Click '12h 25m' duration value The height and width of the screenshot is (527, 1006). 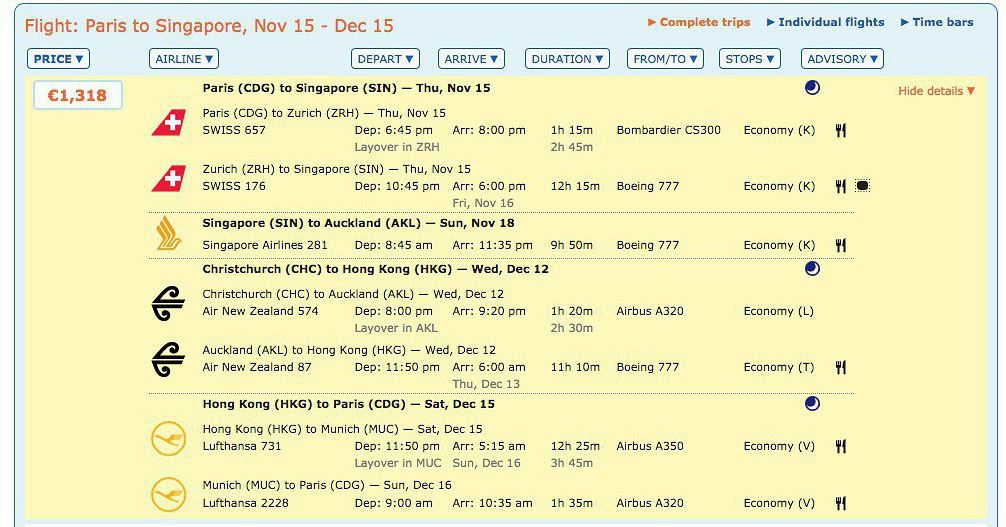[575, 446]
